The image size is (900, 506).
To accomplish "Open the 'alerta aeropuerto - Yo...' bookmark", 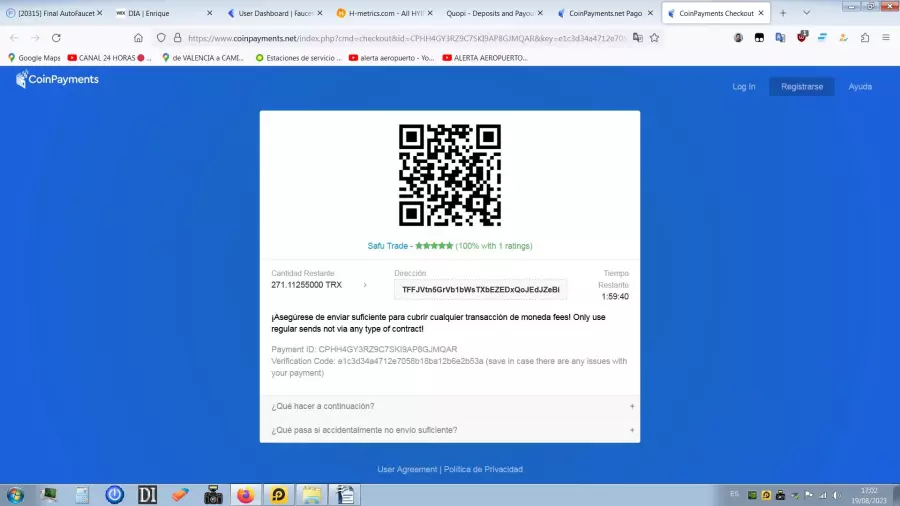I will 391,58.
